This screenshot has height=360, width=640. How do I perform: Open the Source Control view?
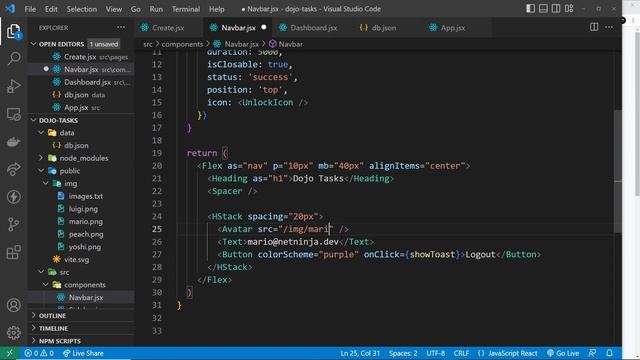(x=13, y=224)
